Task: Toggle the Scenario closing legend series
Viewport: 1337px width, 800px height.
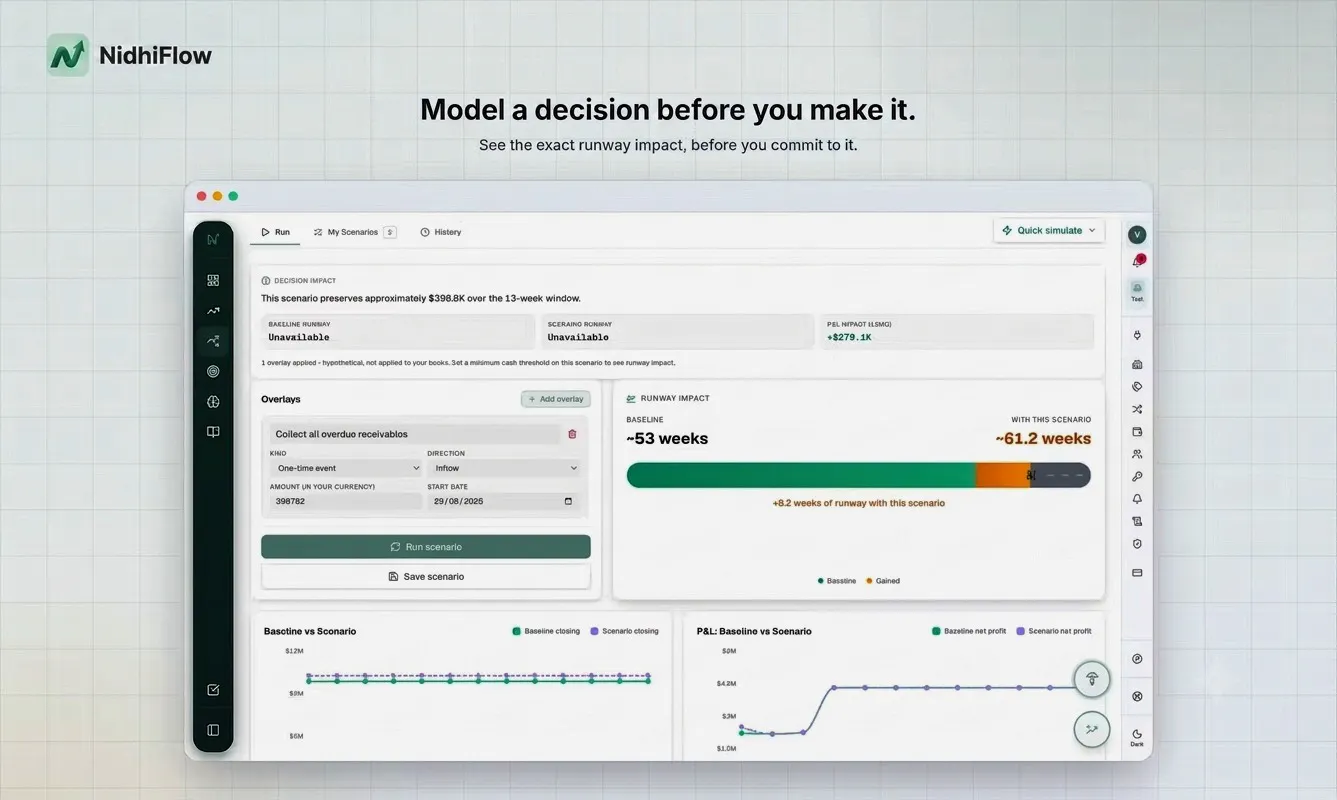Action: coord(625,631)
